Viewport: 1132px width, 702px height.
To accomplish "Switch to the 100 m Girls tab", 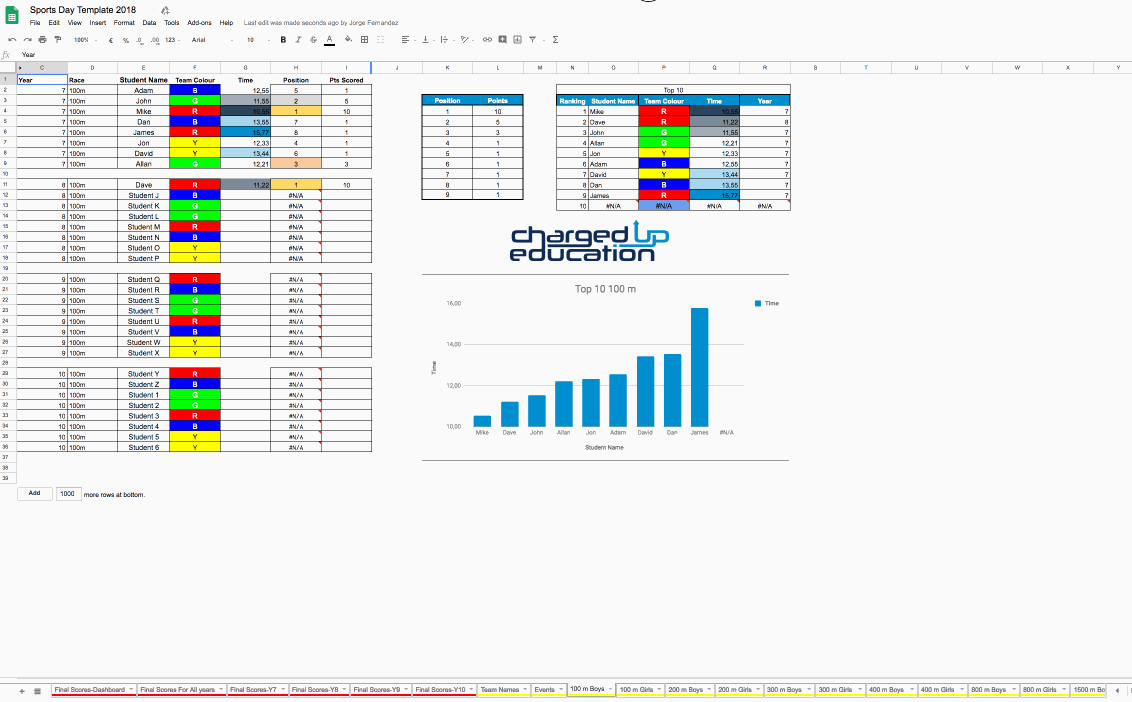I will [640, 690].
